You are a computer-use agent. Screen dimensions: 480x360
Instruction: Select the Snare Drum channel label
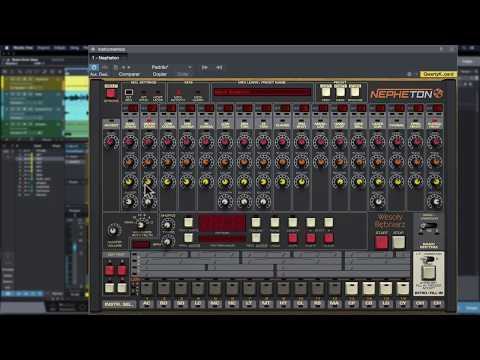pos(149,125)
